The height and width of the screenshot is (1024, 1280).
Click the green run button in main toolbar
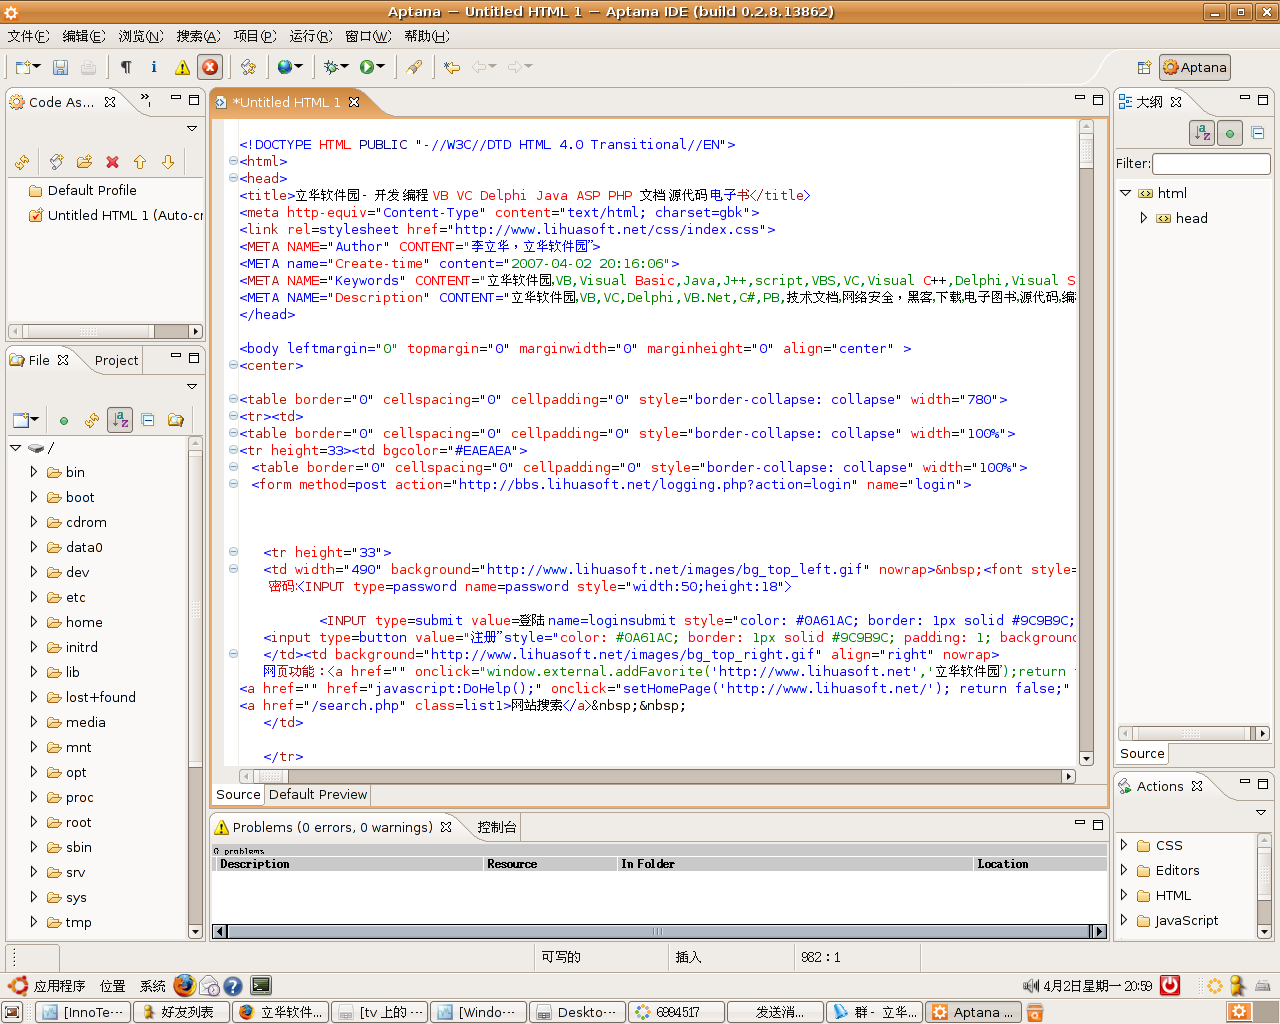(x=367, y=67)
